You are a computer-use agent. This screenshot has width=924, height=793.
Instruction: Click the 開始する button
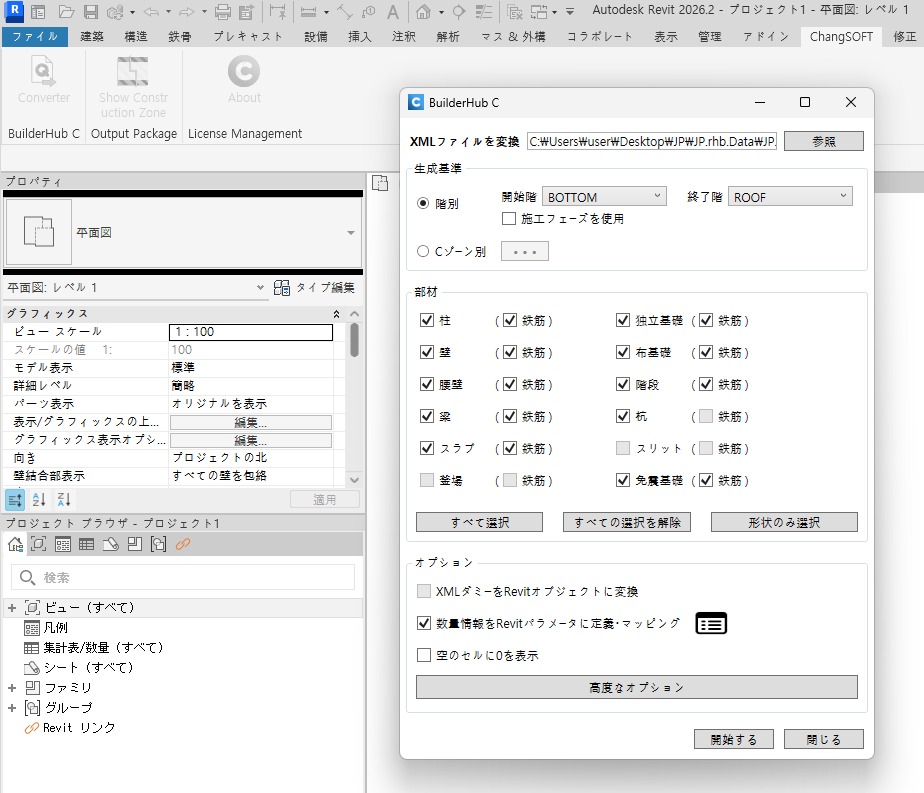[734, 739]
